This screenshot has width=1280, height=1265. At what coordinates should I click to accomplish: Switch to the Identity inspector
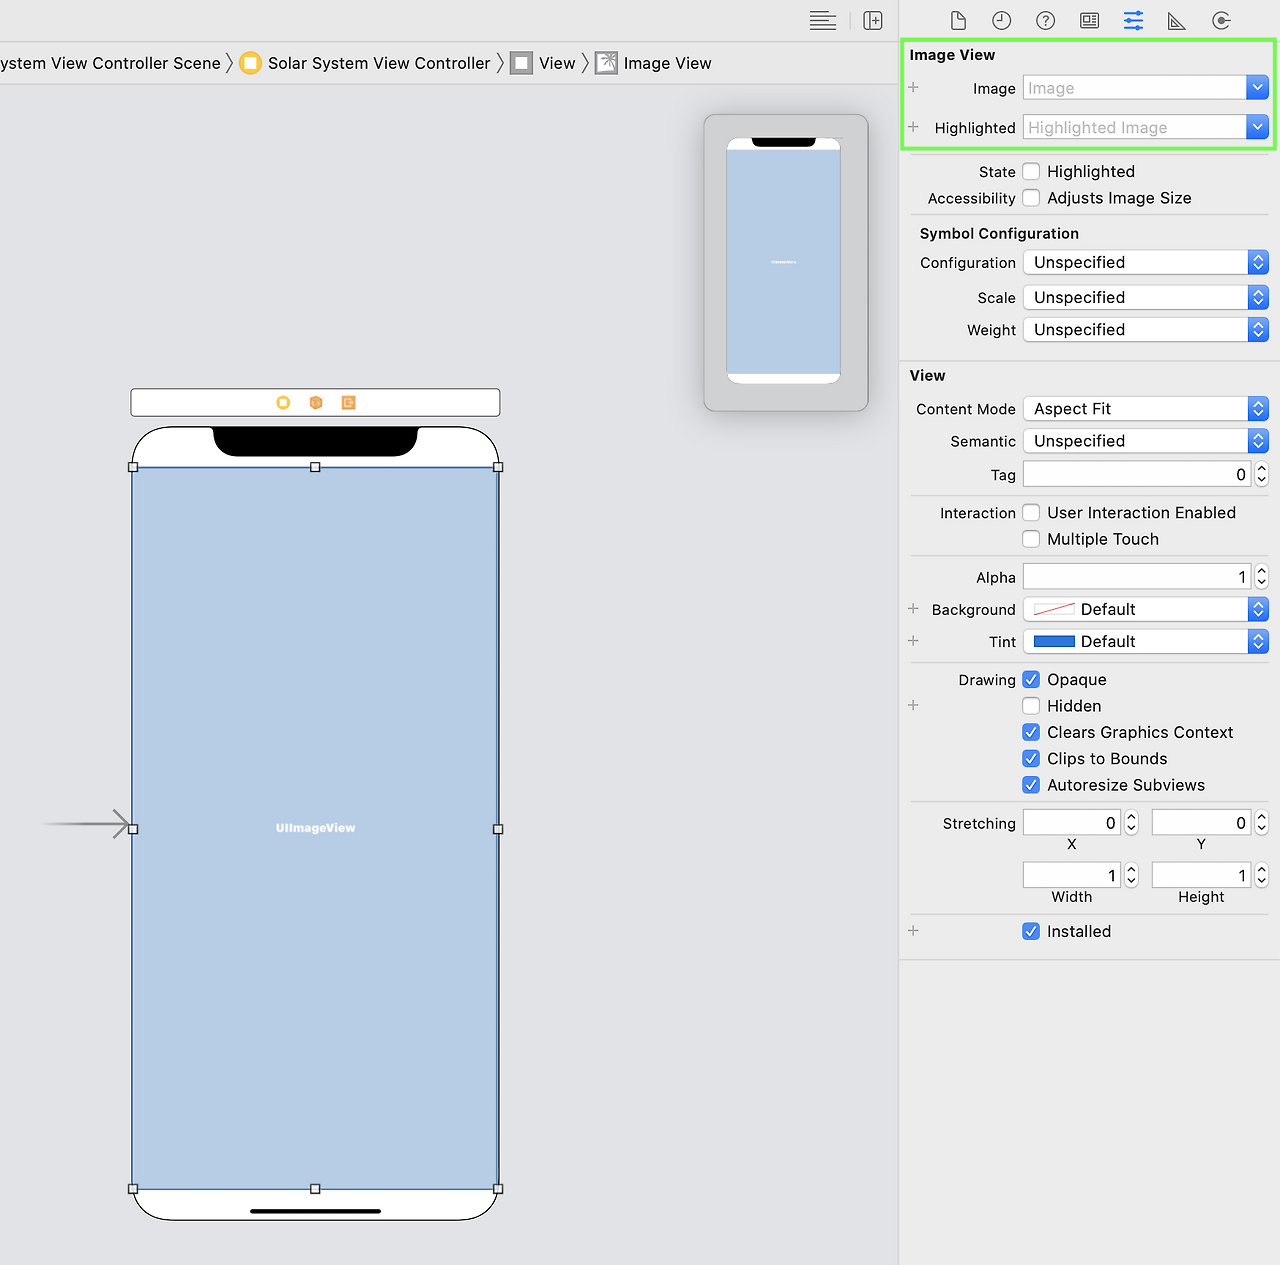(1090, 21)
